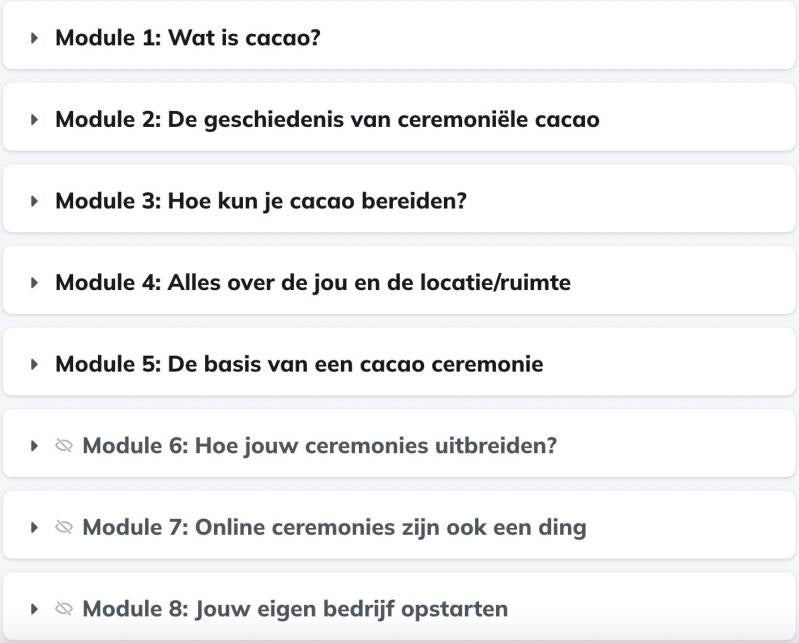Click the hidden-eye icon on Module 6
This screenshot has width=799, height=643.
point(64,445)
